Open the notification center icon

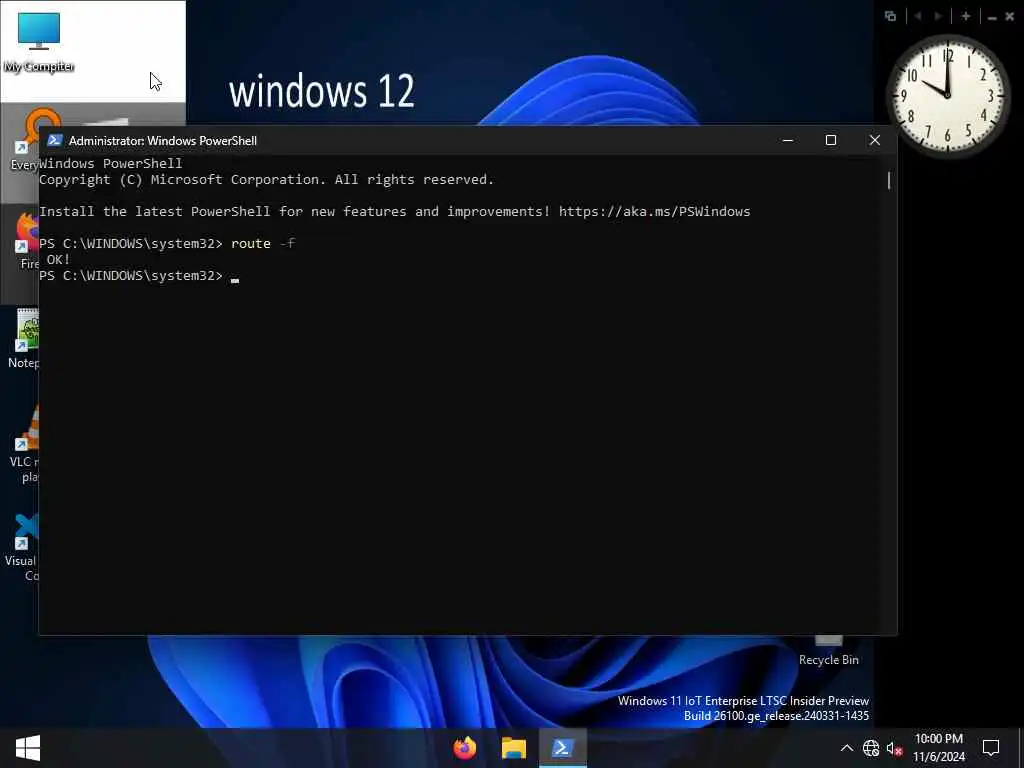pos(991,748)
